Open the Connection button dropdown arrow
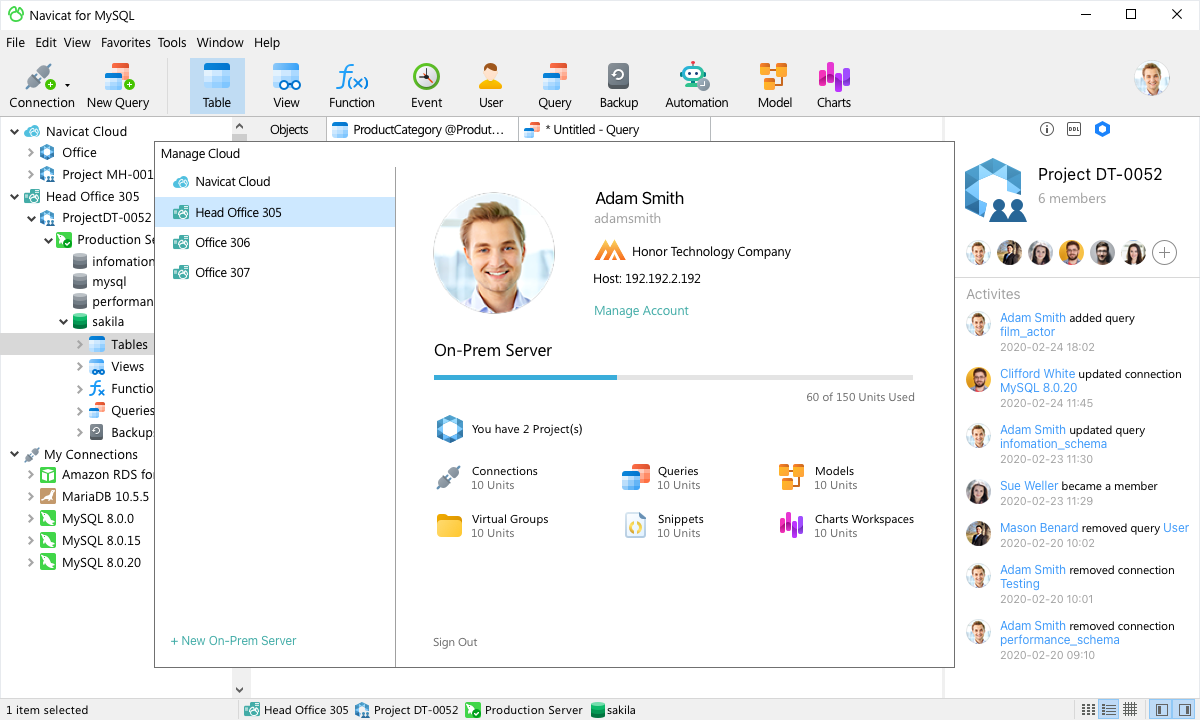Screen dimensions: 1200x720 67,86
